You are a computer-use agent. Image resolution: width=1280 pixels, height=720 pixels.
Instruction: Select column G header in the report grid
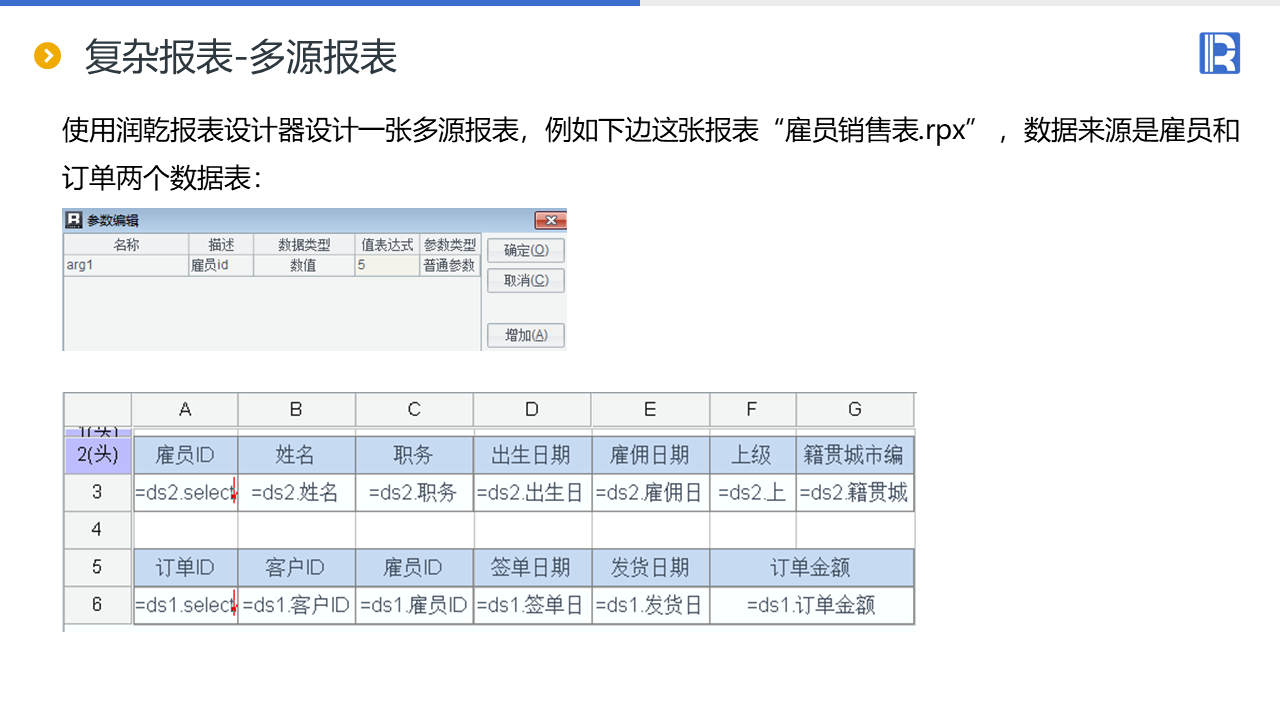pyautogui.click(x=855, y=409)
